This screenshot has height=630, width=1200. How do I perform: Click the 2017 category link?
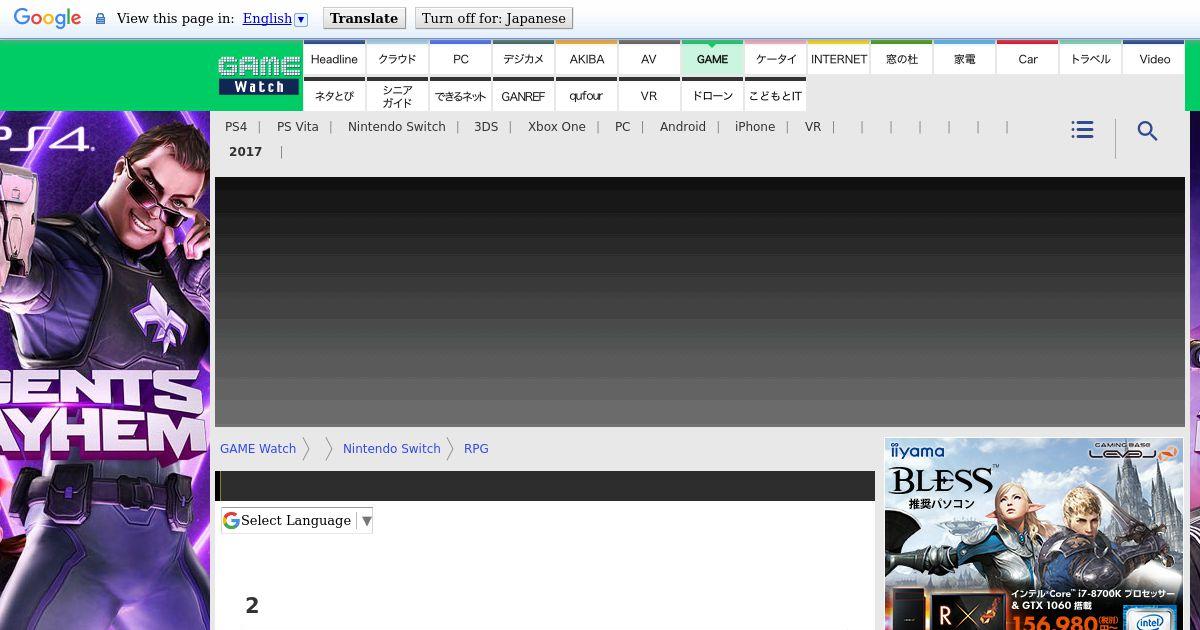pyautogui.click(x=246, y=152)
